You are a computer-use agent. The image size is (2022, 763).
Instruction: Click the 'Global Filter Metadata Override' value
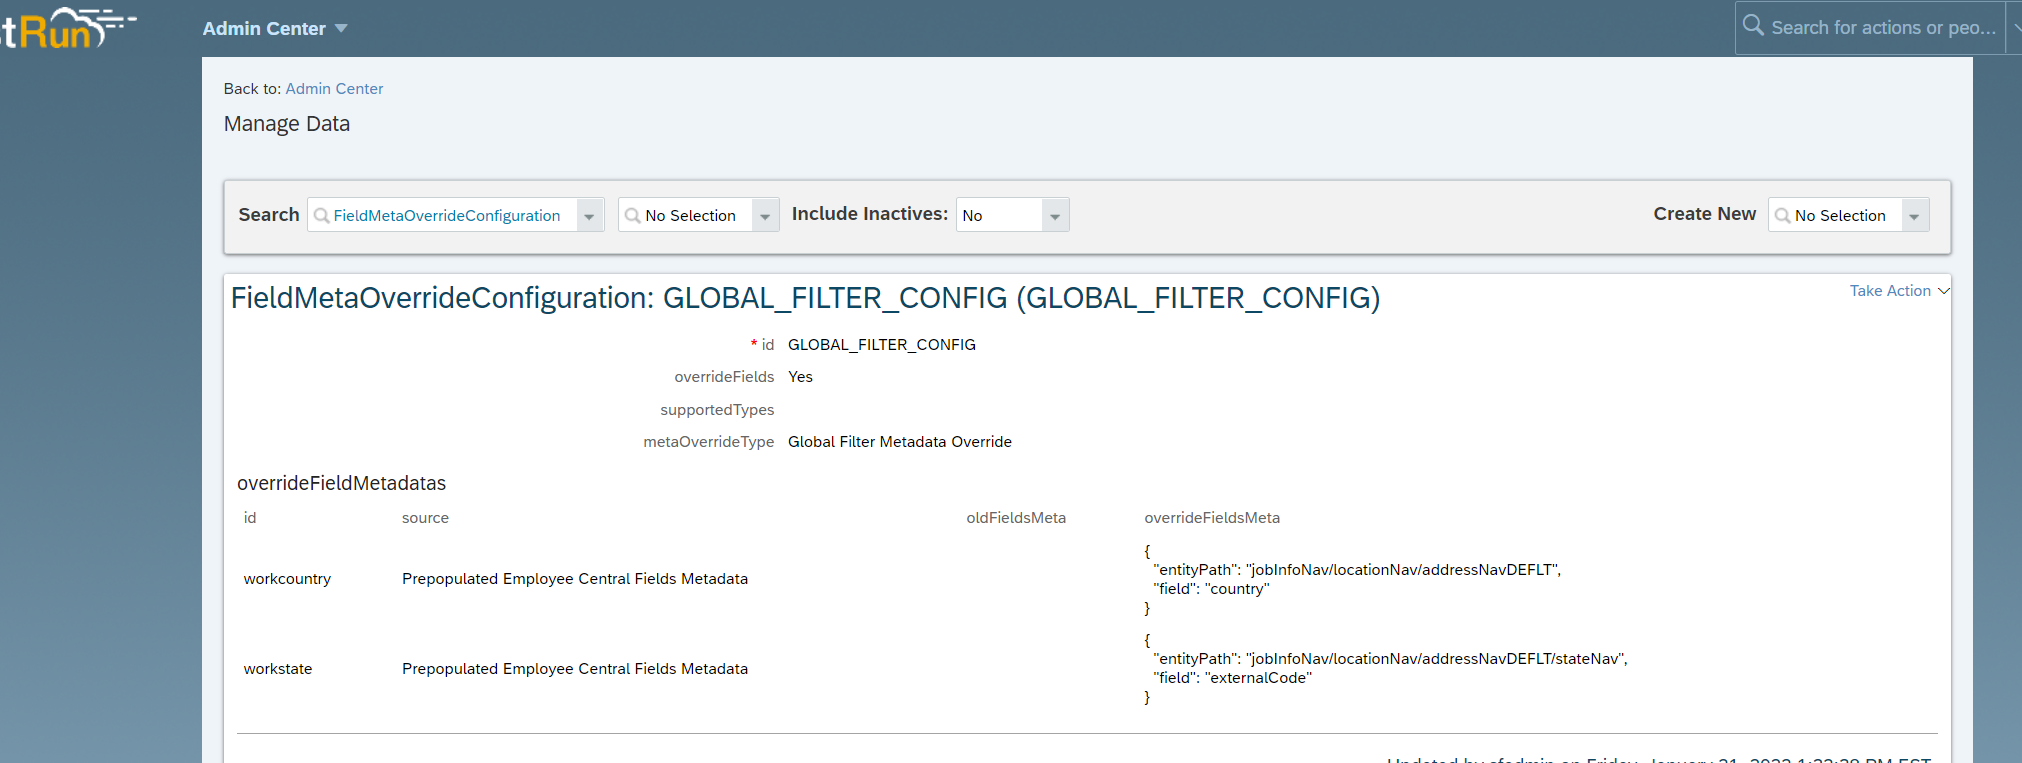tap(900, 442)
